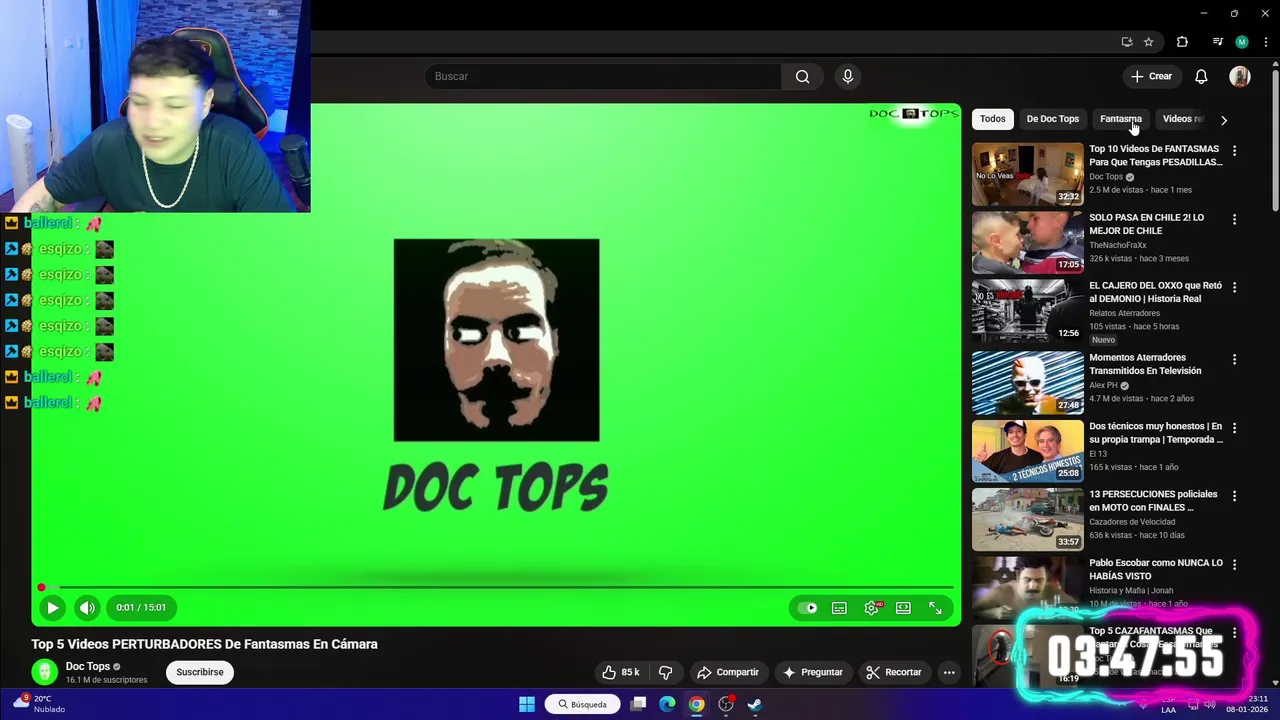Enter fullscreen mode on the video

[935, 608]
